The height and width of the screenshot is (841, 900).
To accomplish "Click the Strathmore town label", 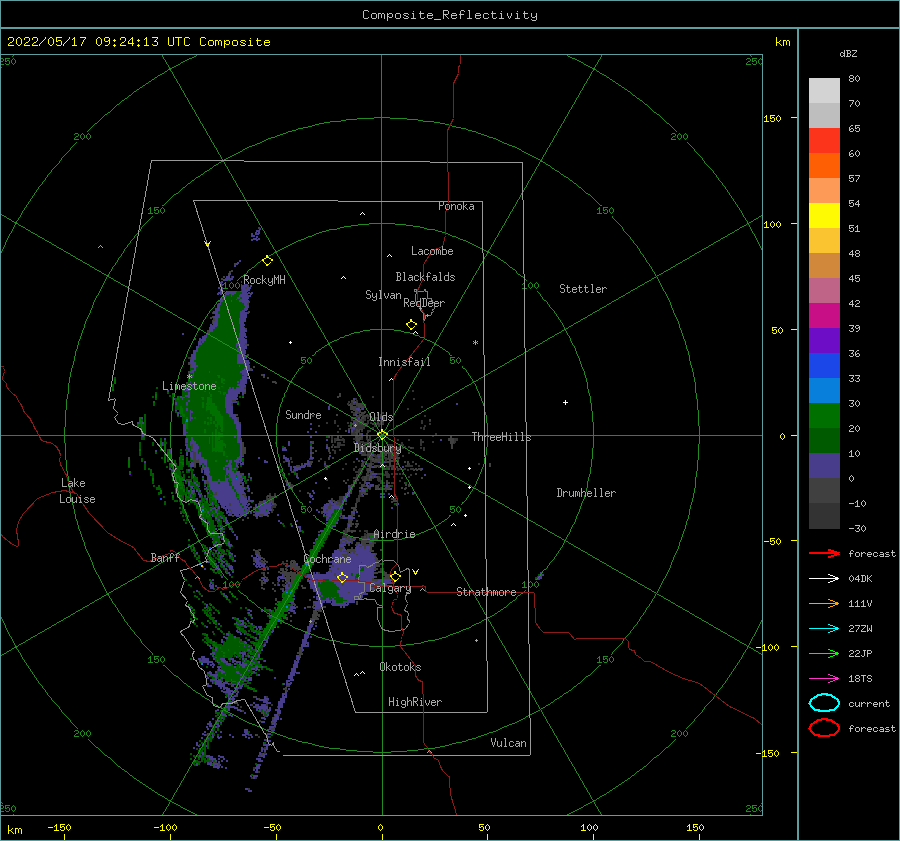I will (x=486, y=592).
